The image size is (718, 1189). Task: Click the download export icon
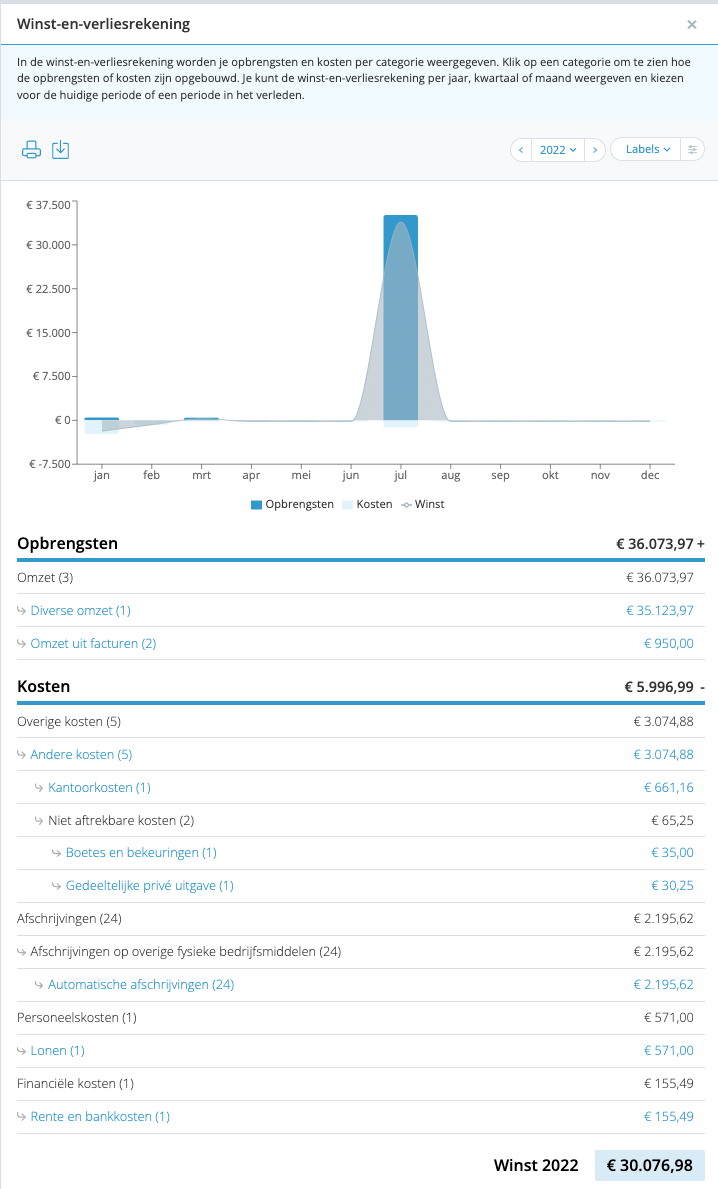(x=61, y=149)
